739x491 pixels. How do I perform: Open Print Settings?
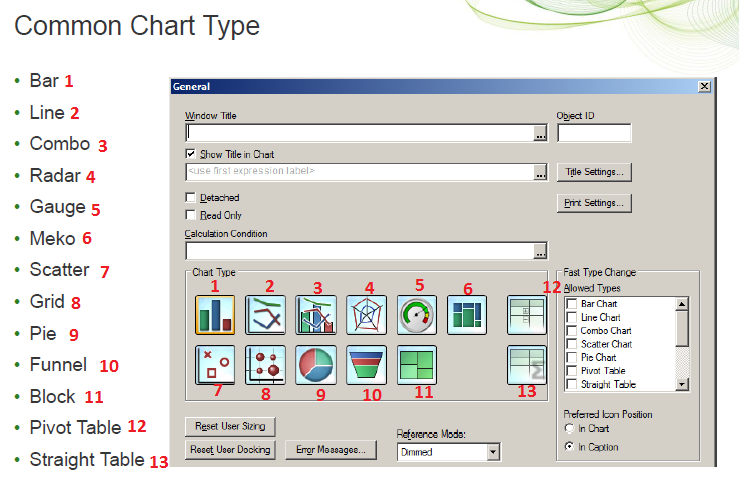point(594,203)
